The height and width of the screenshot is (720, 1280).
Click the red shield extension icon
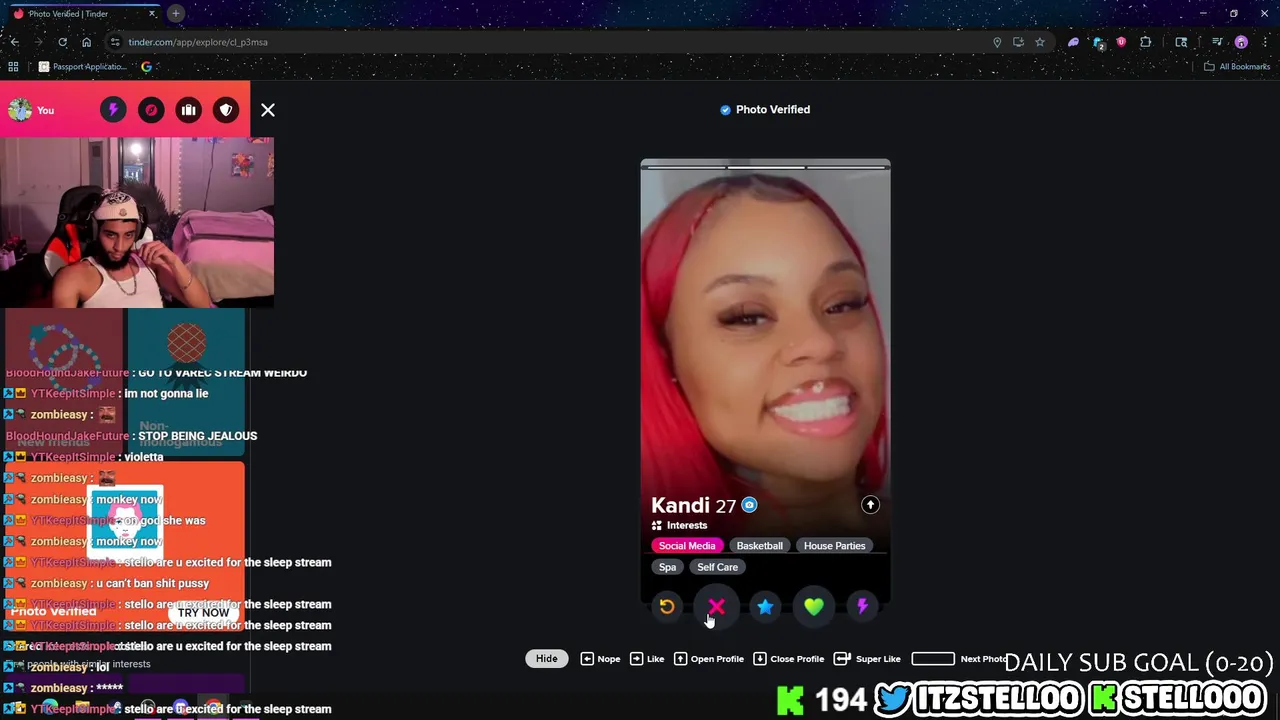coord(1121,42)
